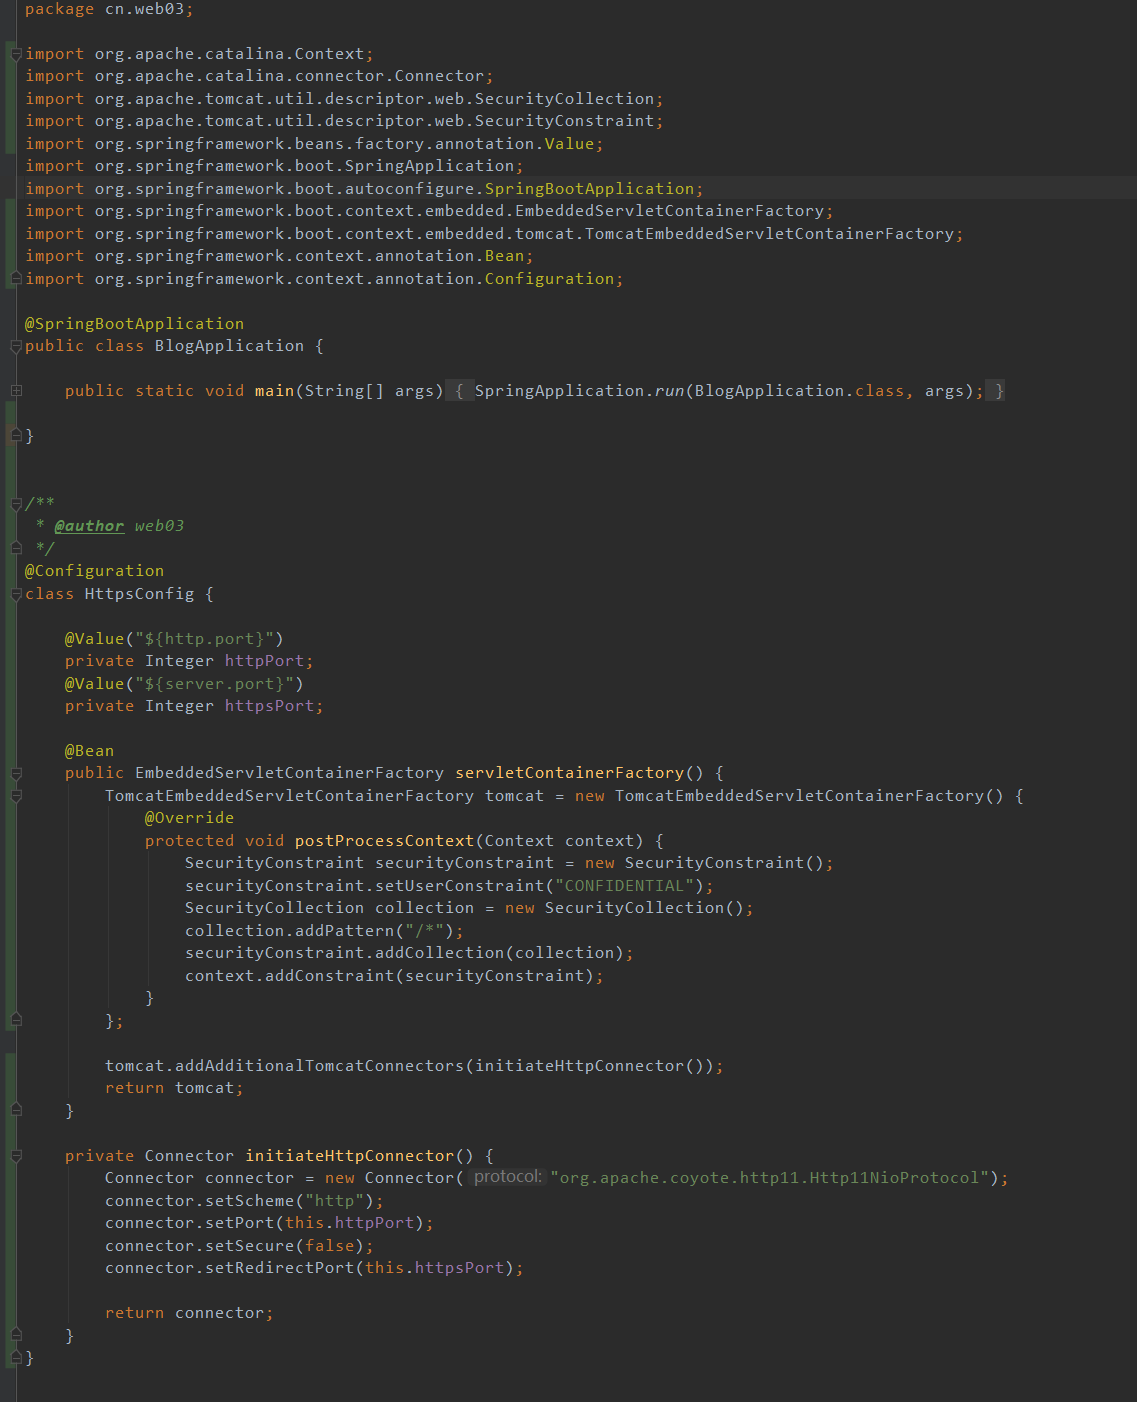1137x1402 pixels.
Task: Click the Http11NioProtocol string literal
Action: (x=769, y=1178)
